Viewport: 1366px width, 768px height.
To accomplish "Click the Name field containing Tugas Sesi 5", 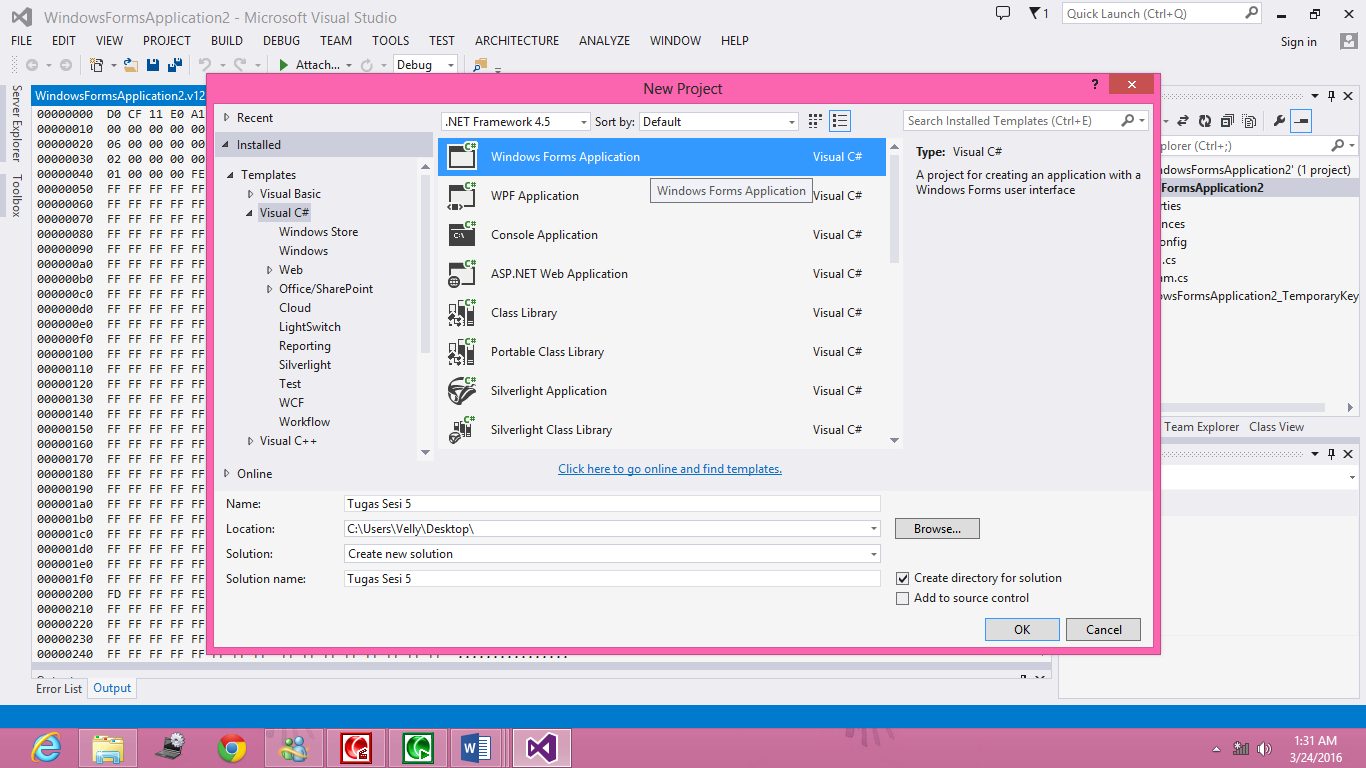I will pos(611,503).
